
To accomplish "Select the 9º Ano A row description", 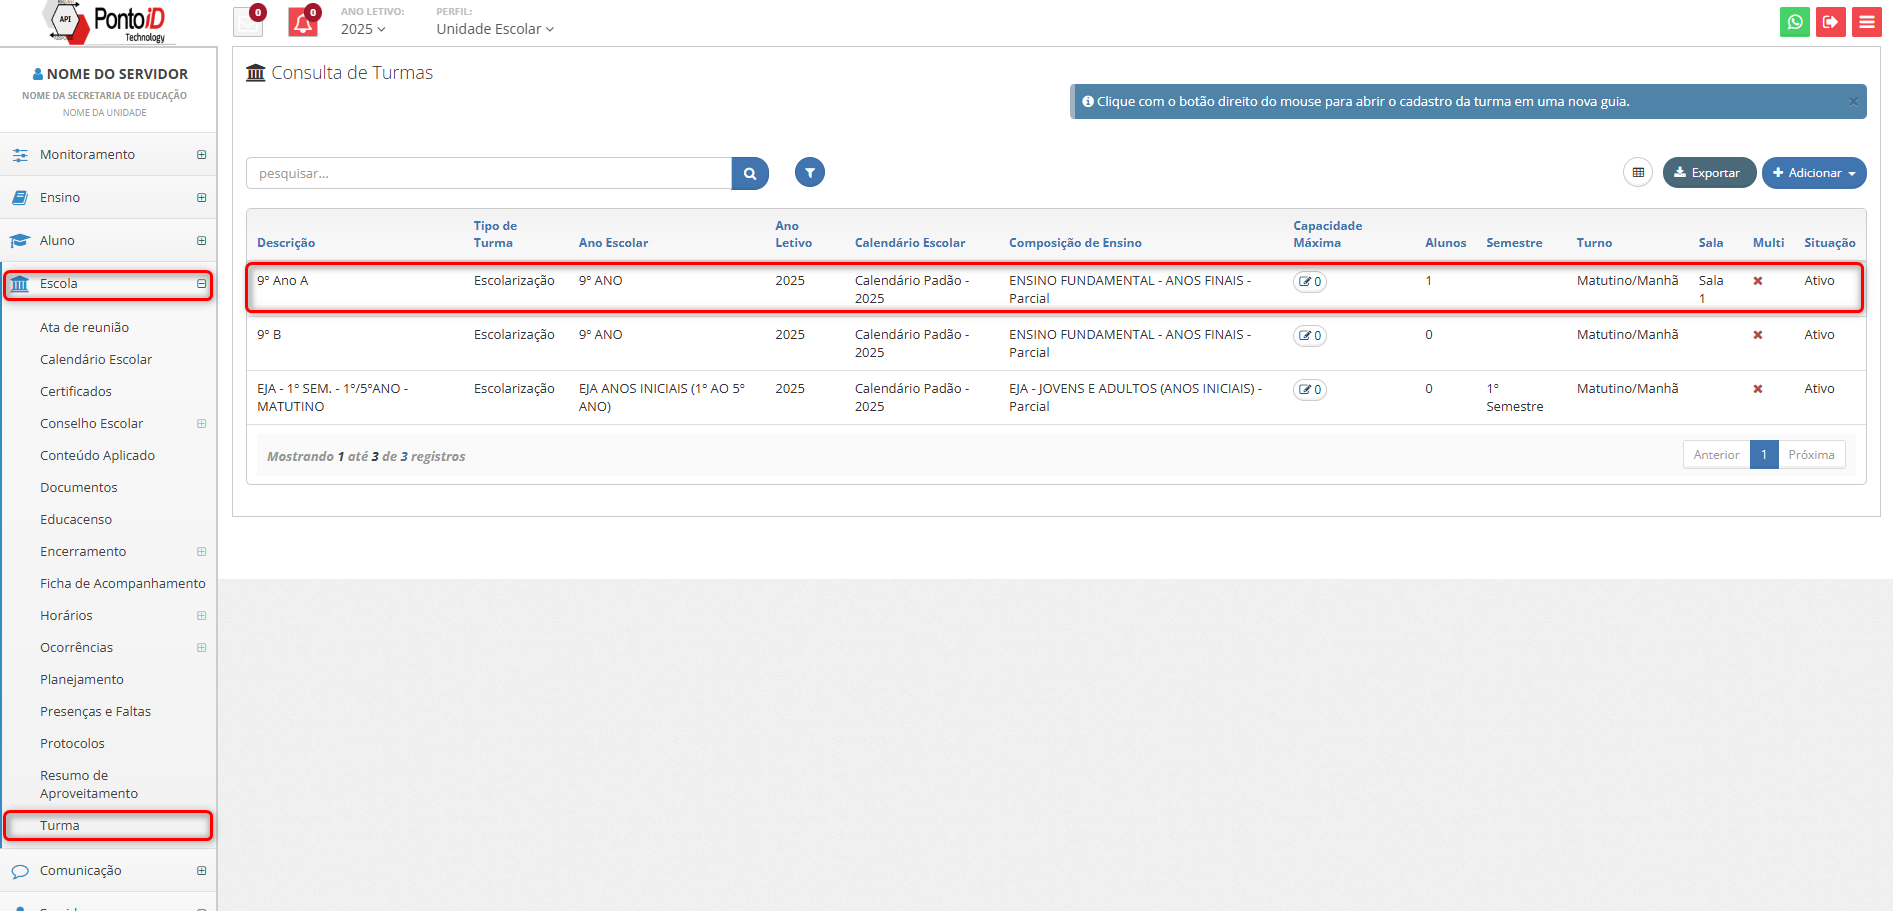I will (x=283, y=281).
